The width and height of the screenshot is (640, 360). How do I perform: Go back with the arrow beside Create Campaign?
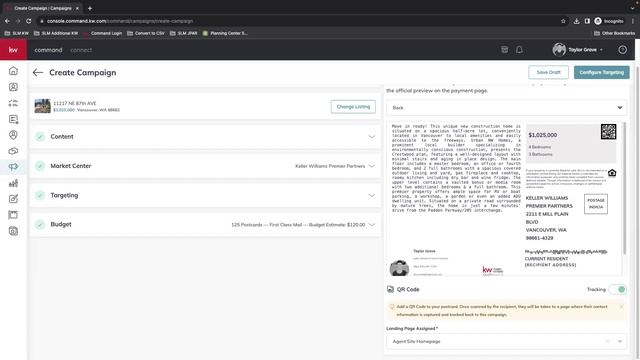(38, 73)
